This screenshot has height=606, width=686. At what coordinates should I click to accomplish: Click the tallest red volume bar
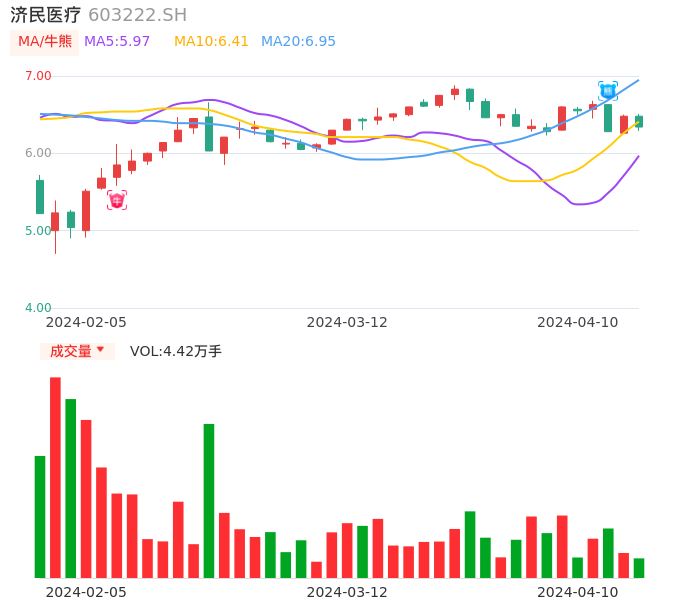tap(55, 477)
